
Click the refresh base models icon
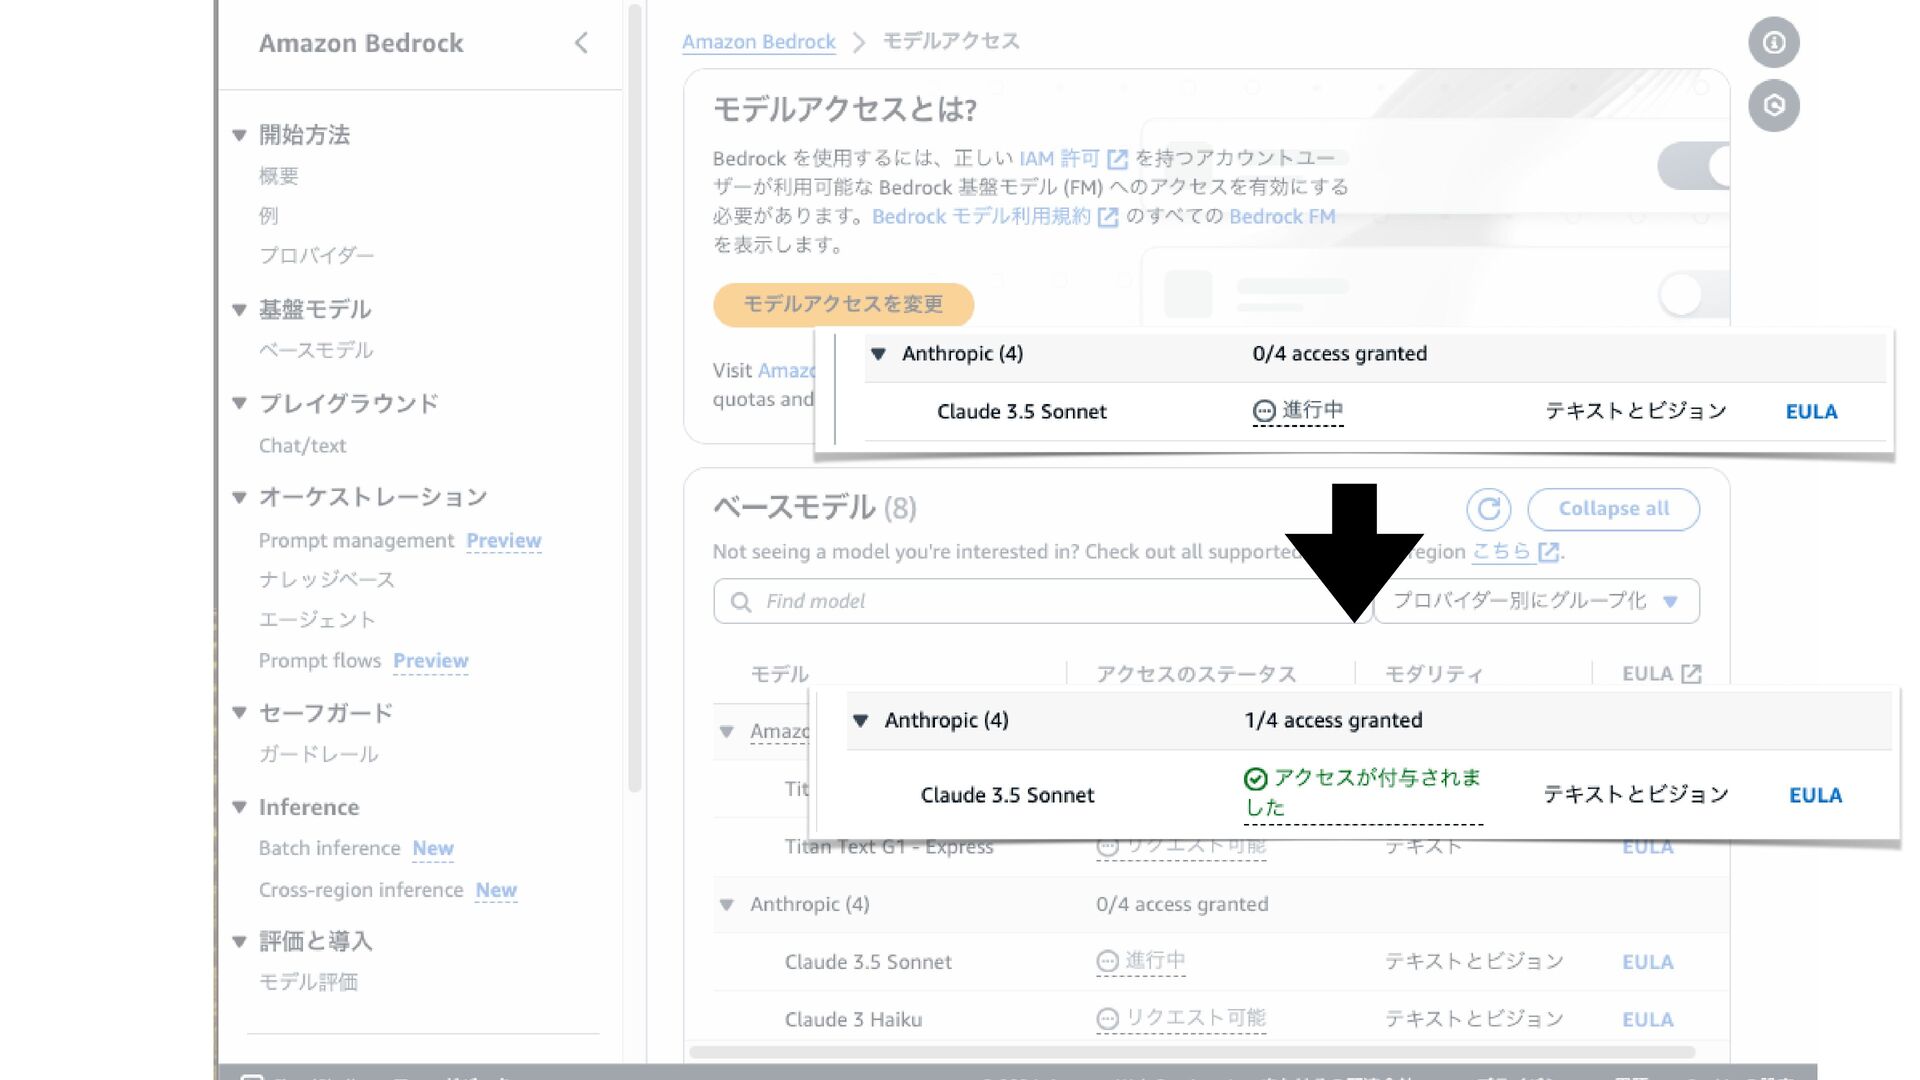pyautogui.click(x=1488, y=509)
